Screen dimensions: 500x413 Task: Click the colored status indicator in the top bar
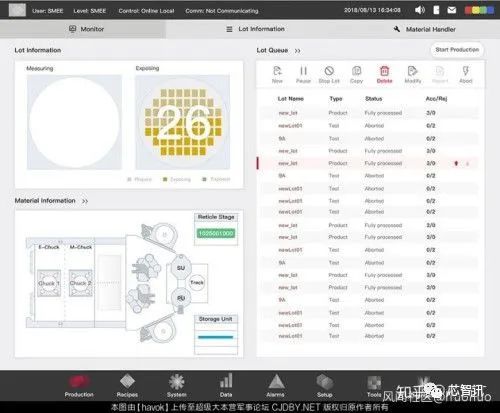pos(479,10)
